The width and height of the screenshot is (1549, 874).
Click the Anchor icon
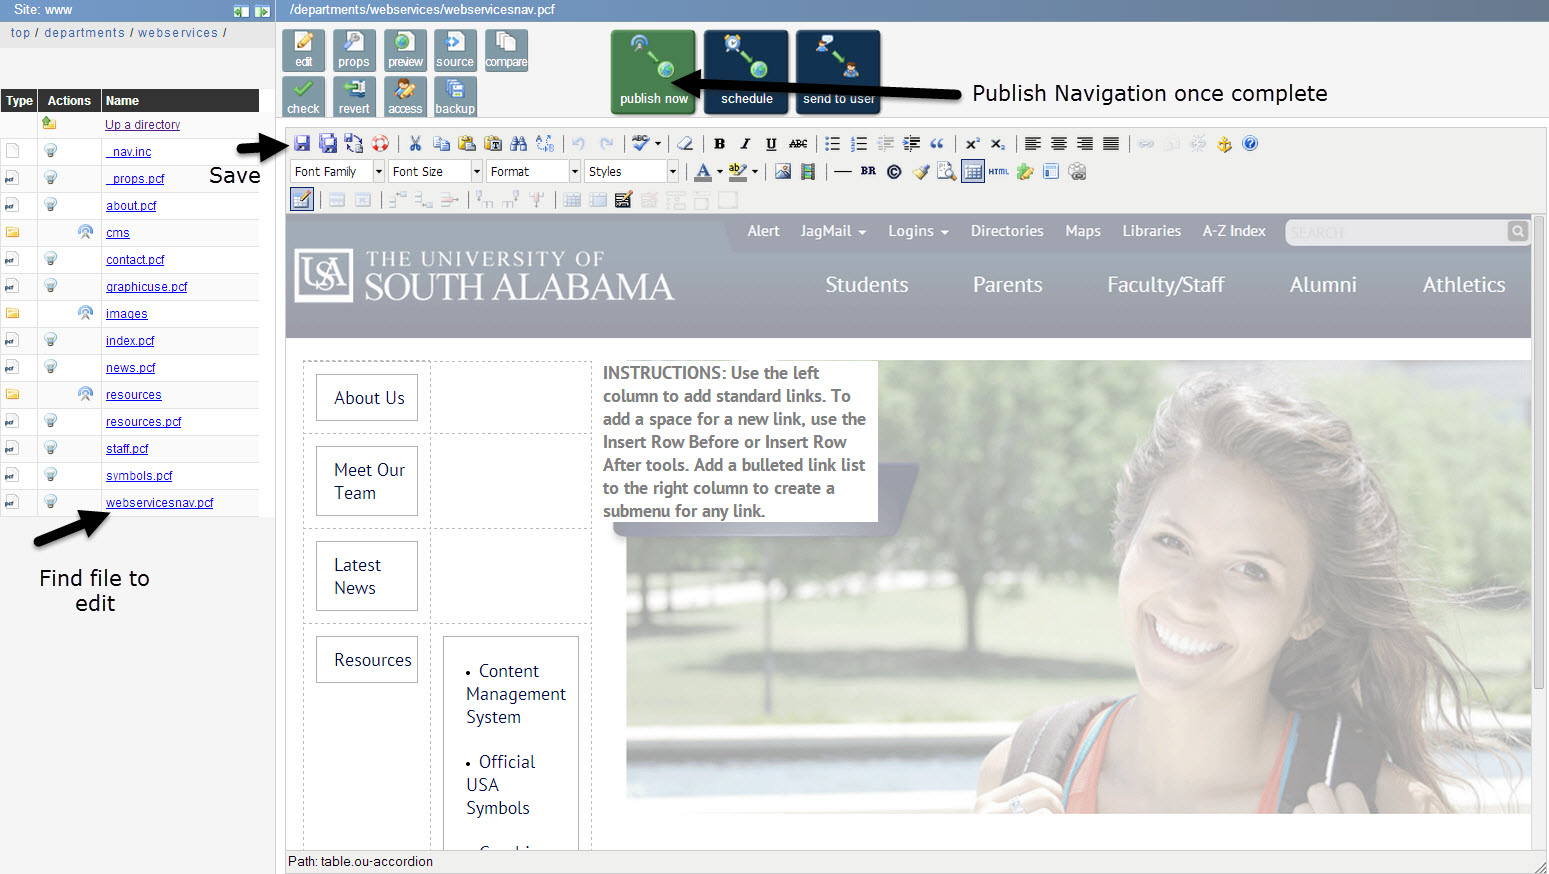[1224, 144]
